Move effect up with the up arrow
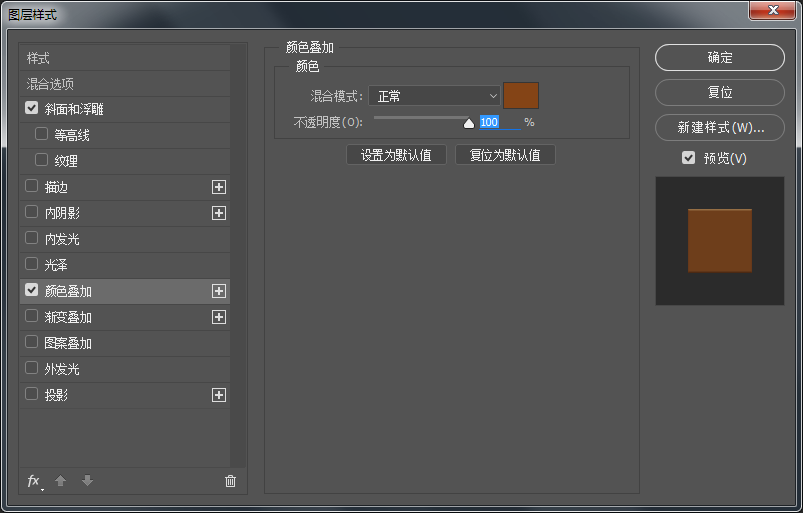The width and height of the screenshot is (803, 513). pos(60,481)
